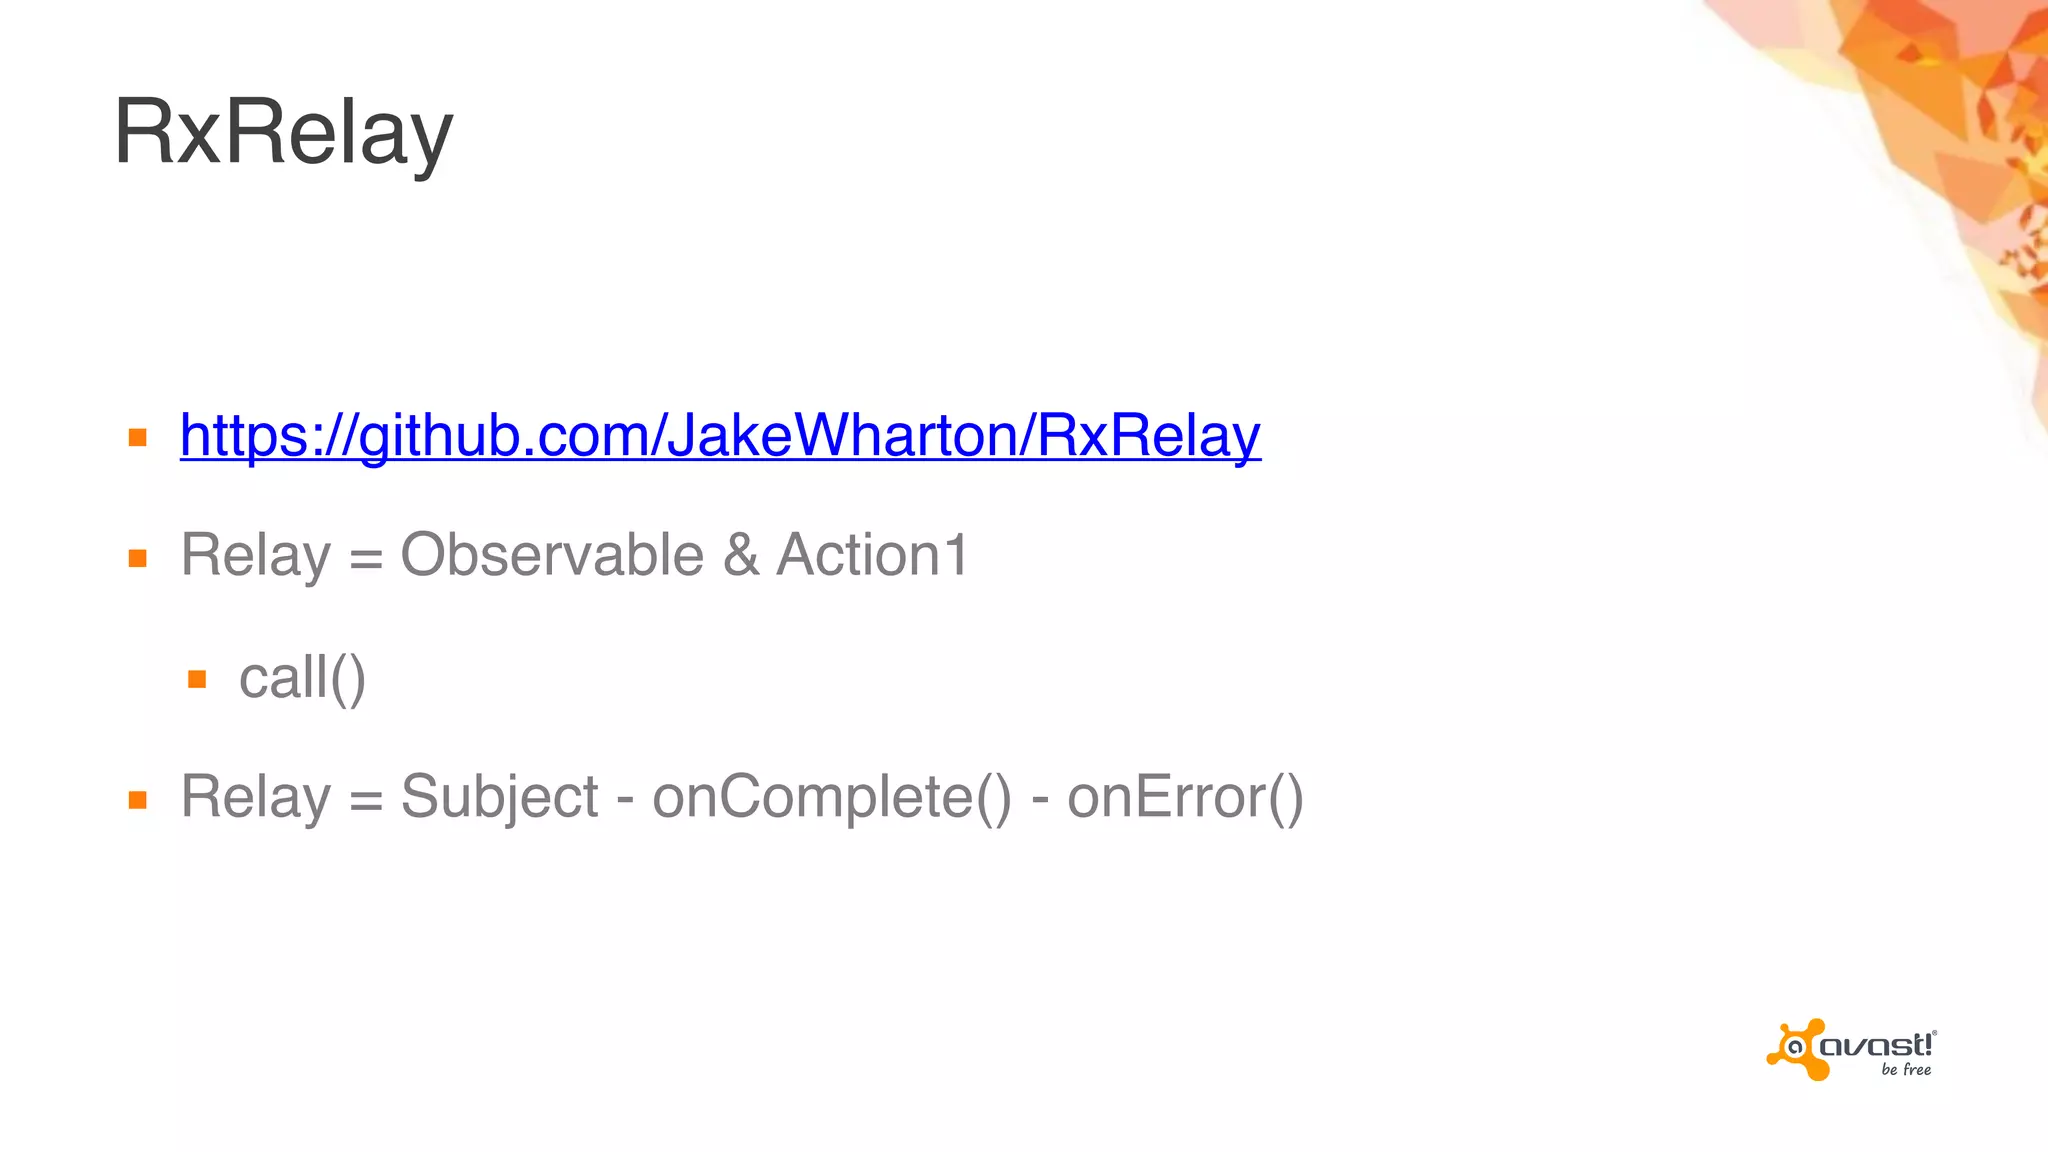
Task: Click the 'onError()' text
Action: (1185, 797)
